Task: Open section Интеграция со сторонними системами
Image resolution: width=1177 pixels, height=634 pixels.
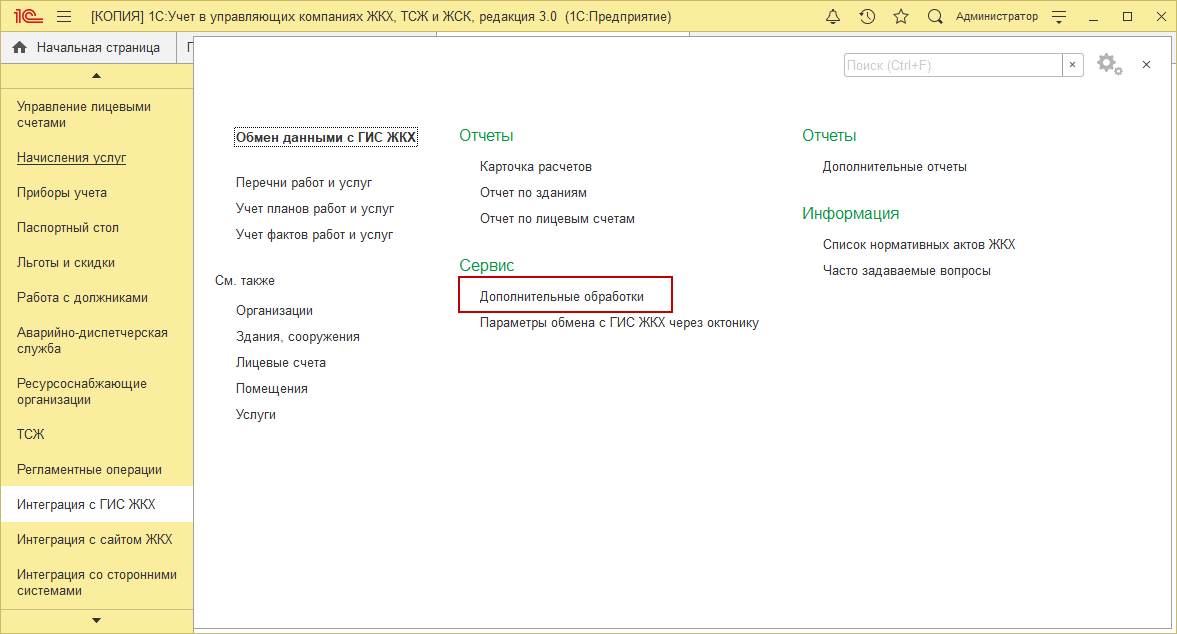Action: coord(97,583)
